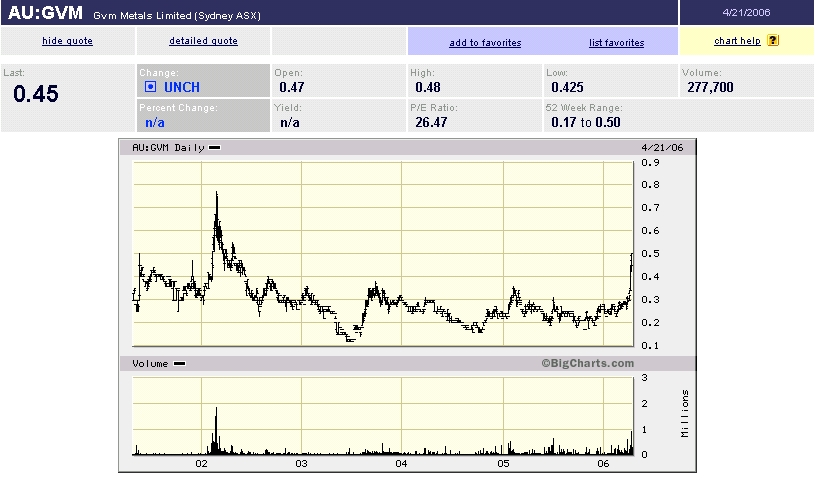Click the 4/21/2006 date in the header
Screen dimensions: 816x482
tap(746, 13)
